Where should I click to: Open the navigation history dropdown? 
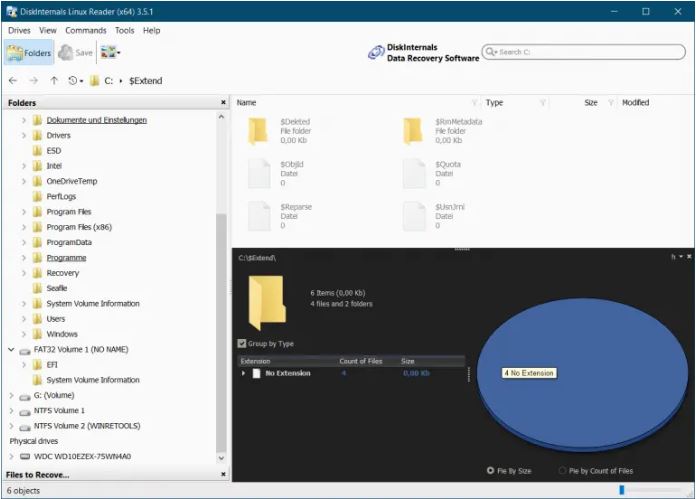[x=75, y=80]
